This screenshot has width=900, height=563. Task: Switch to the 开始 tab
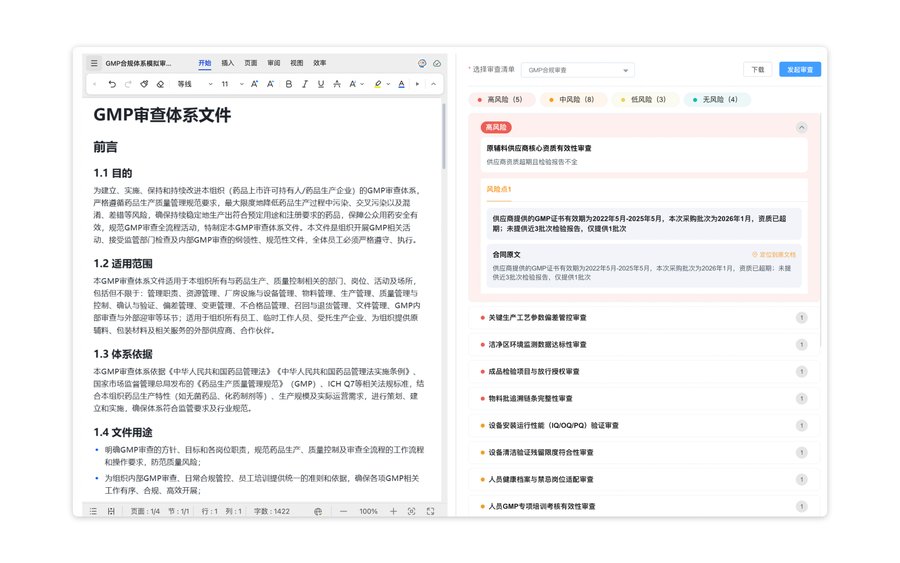coord(205,63)
